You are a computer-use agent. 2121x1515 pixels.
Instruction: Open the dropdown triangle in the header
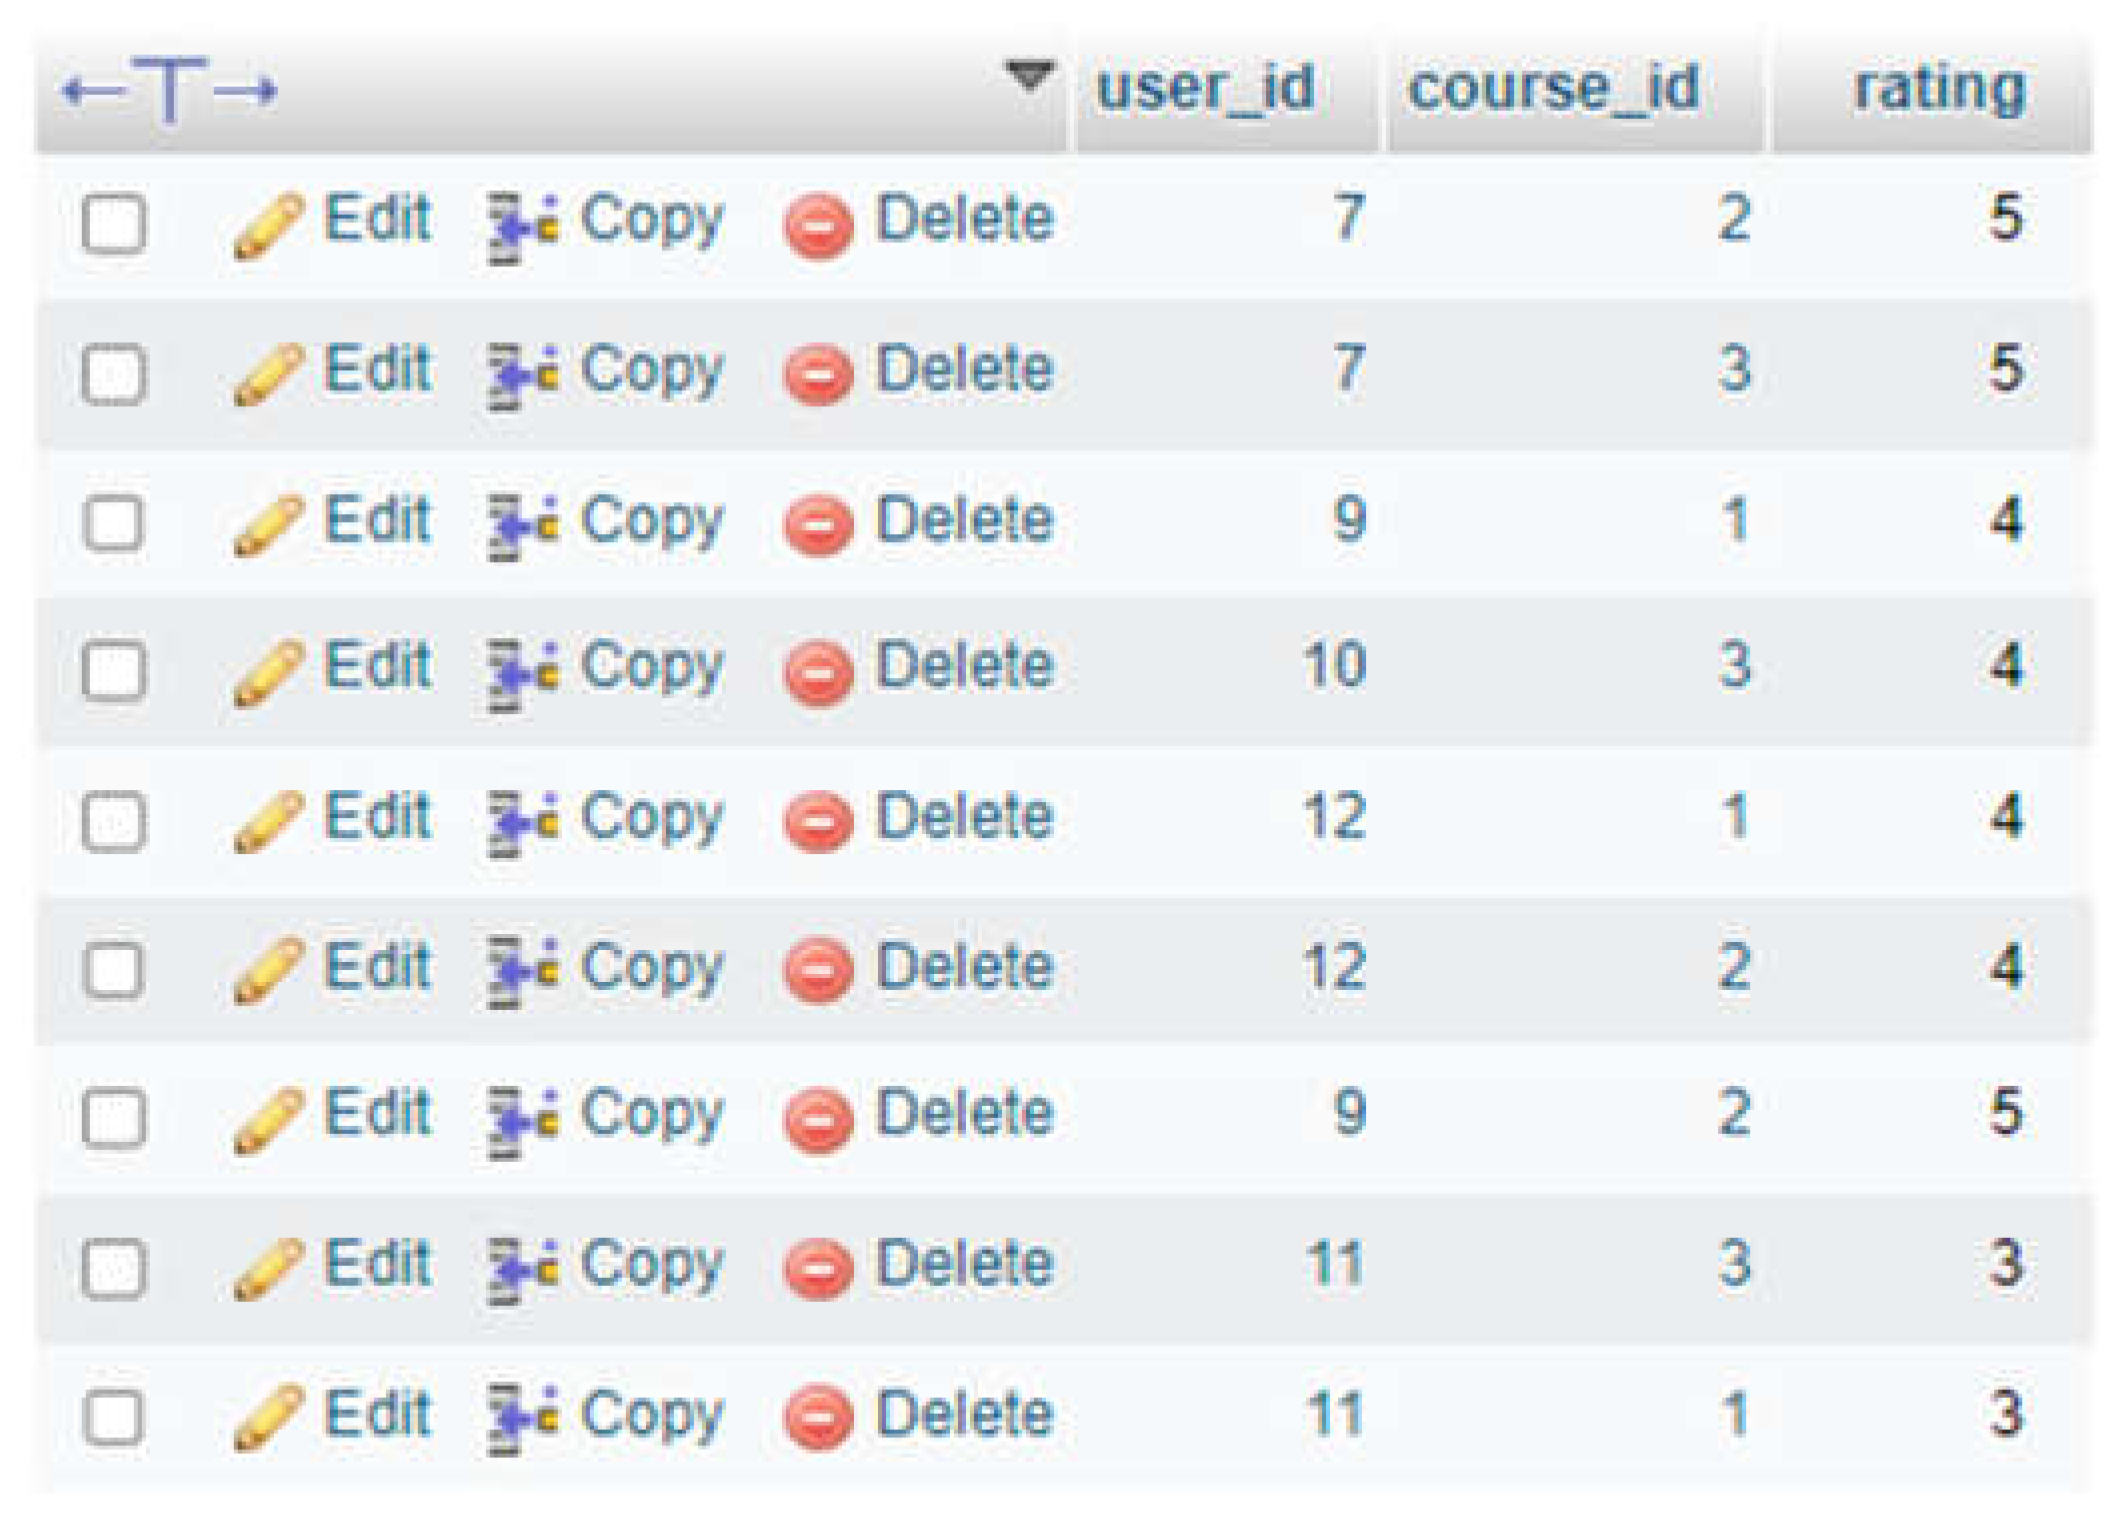pos(1029,76)
